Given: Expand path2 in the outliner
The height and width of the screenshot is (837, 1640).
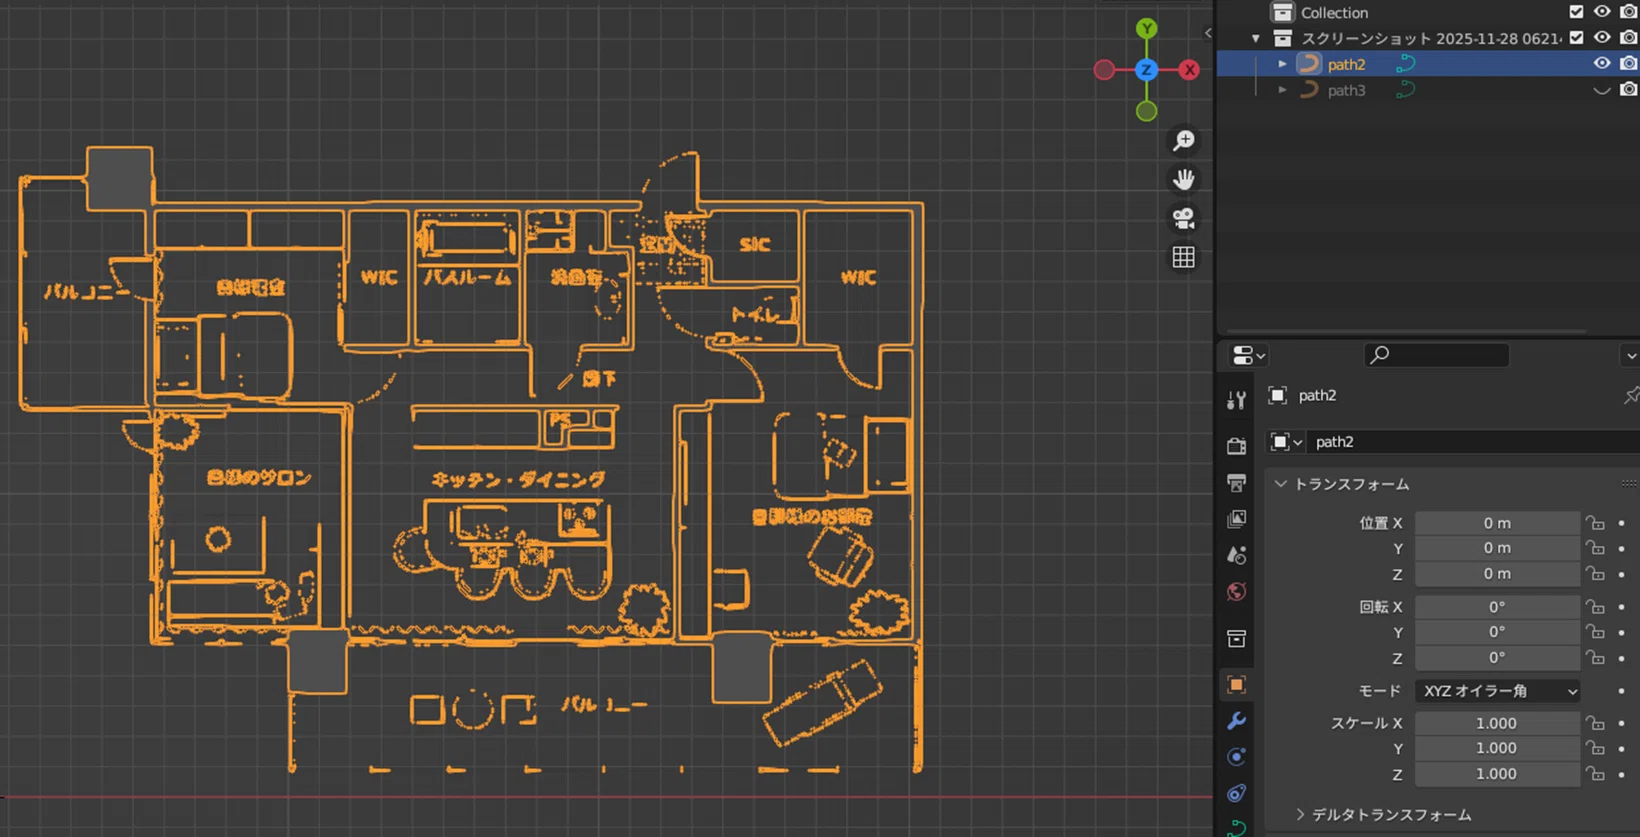Looking at the screenshot, I should pyautogui.click(x=1282, y=64).
